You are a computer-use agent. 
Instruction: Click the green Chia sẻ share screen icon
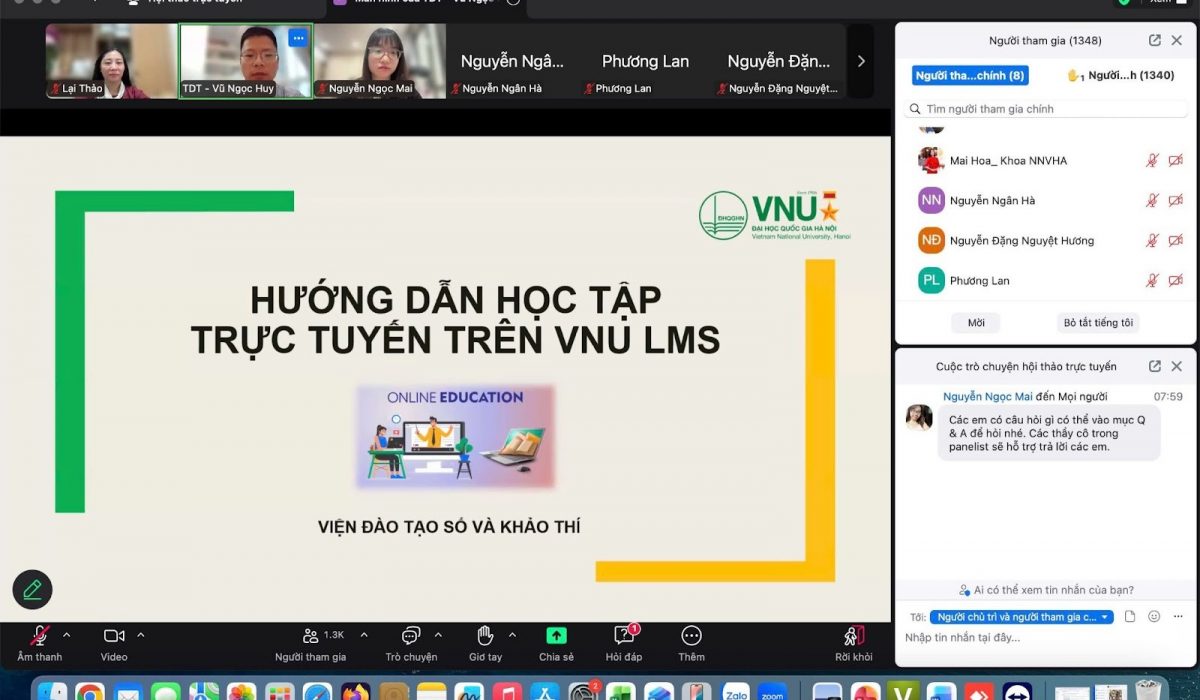click(556, 636)
